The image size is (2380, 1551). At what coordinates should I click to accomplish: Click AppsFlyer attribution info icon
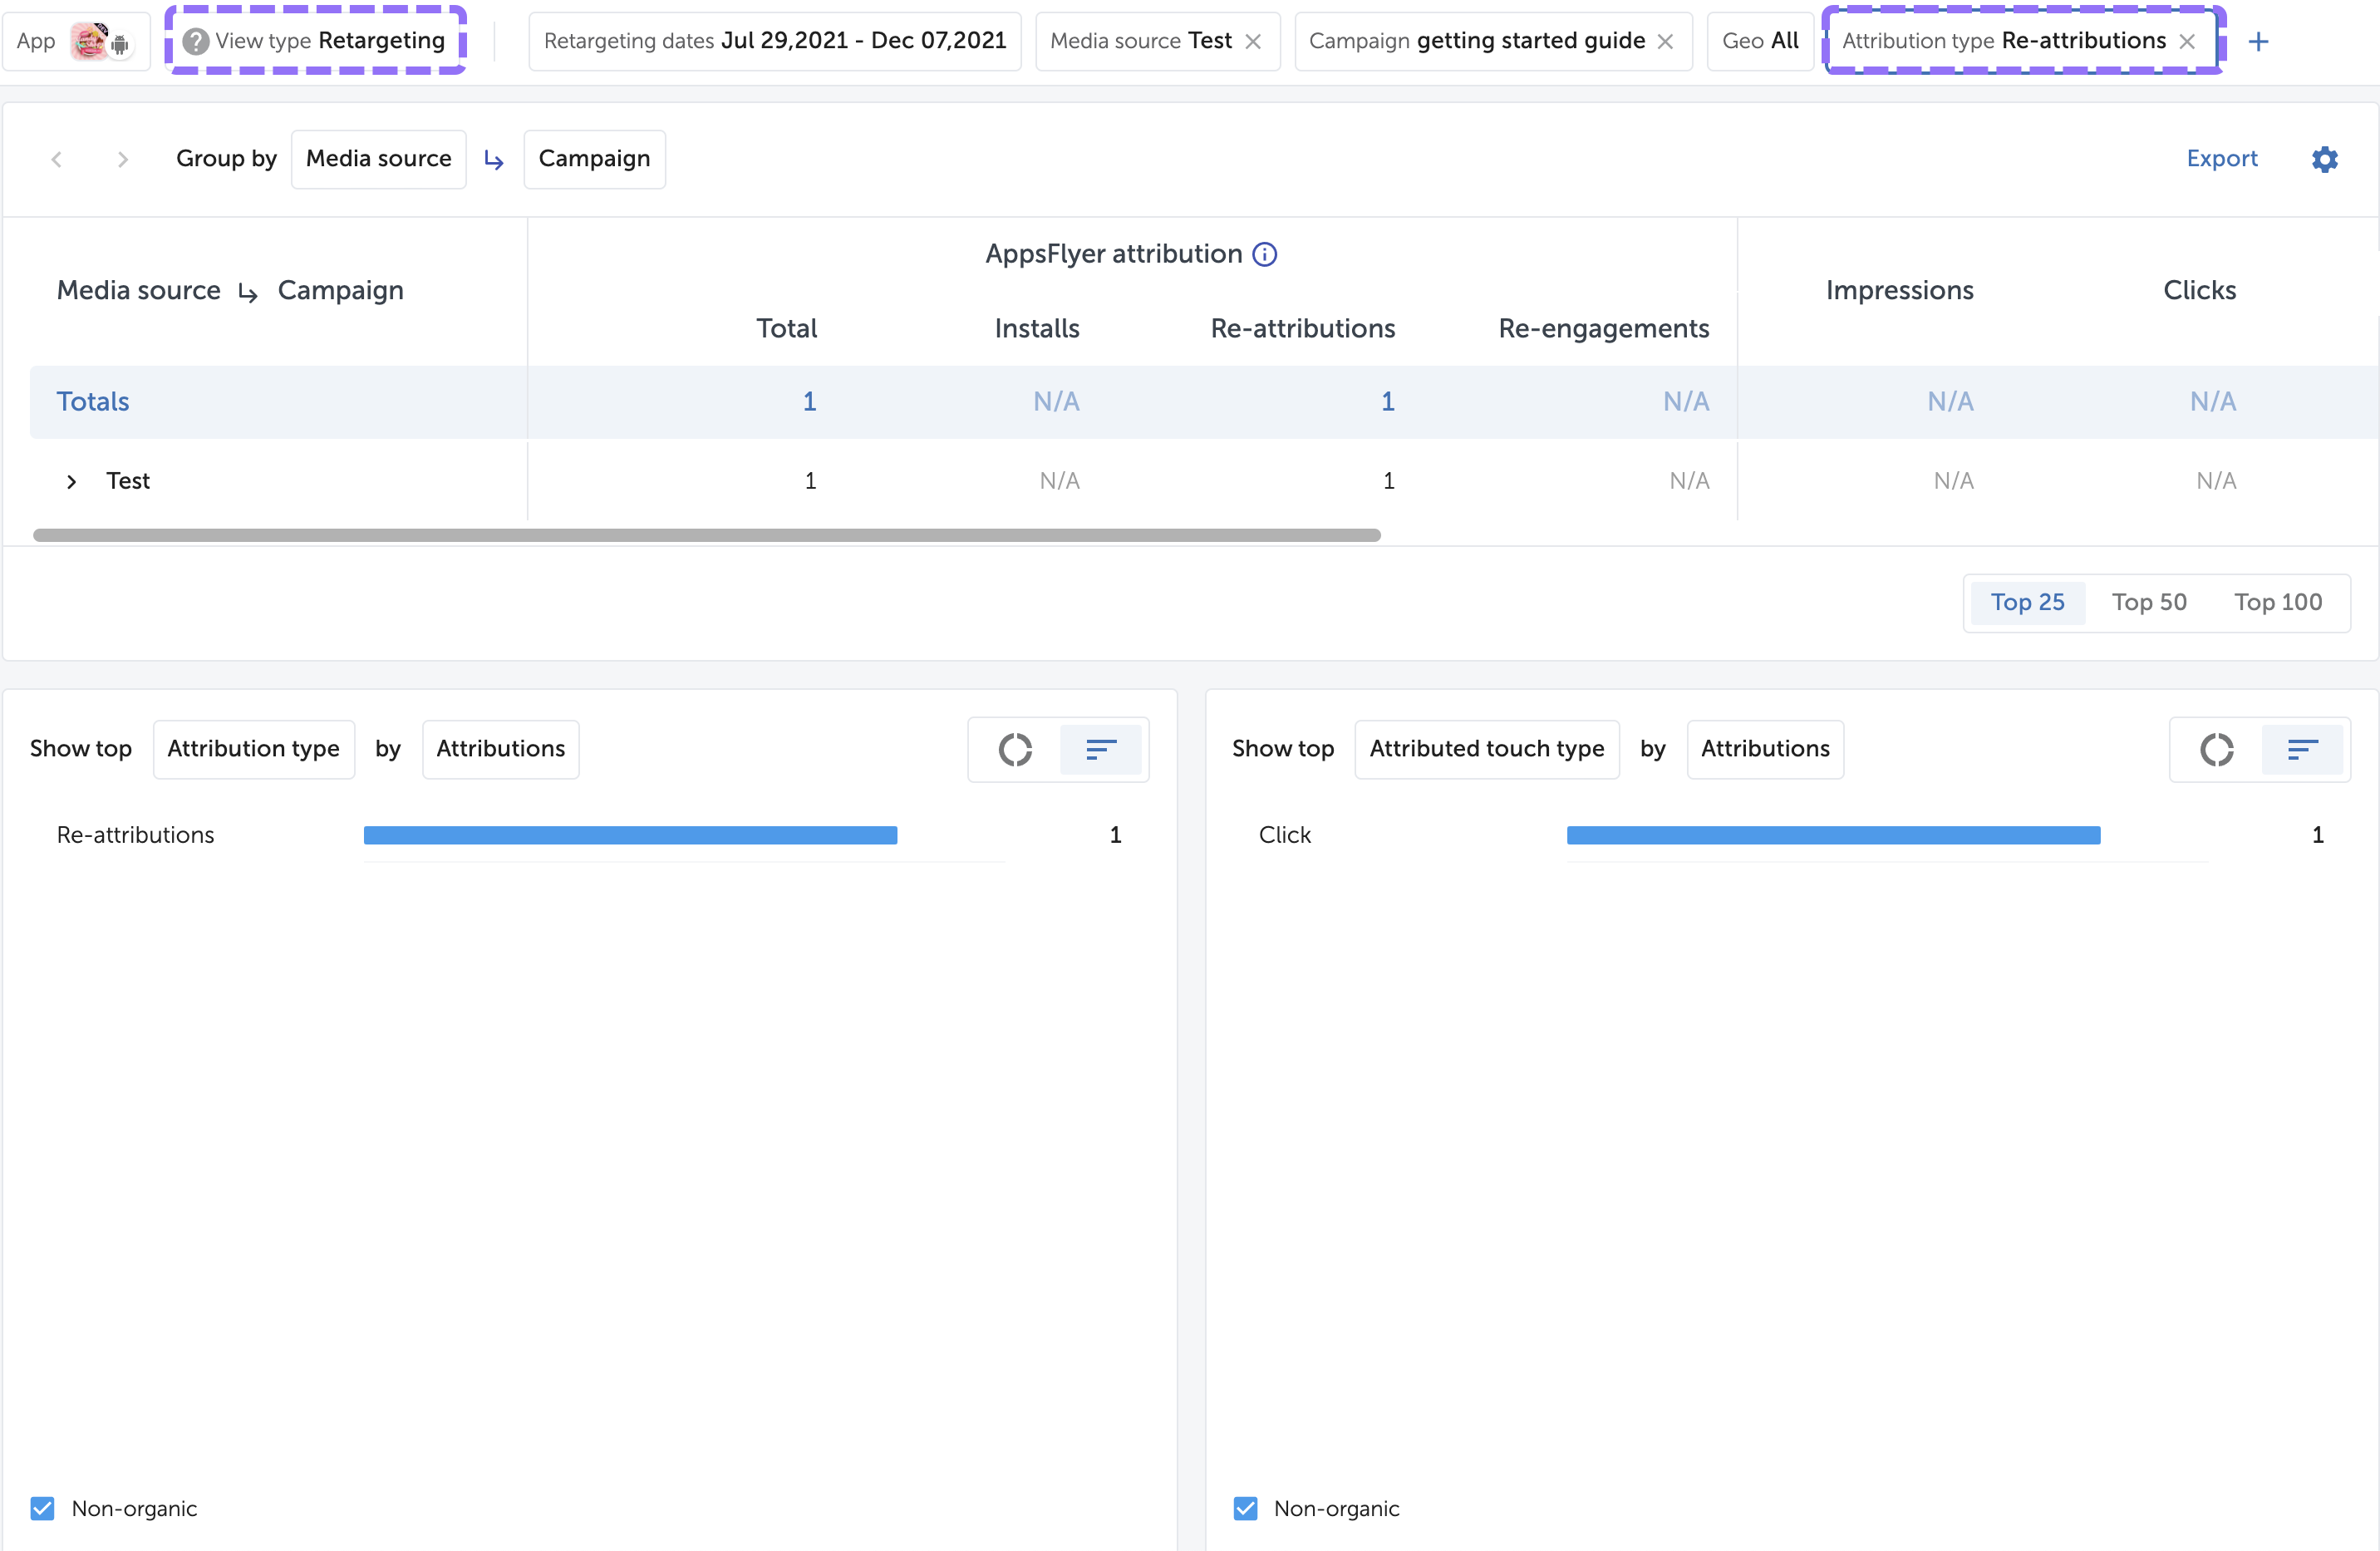[1265, 254]
